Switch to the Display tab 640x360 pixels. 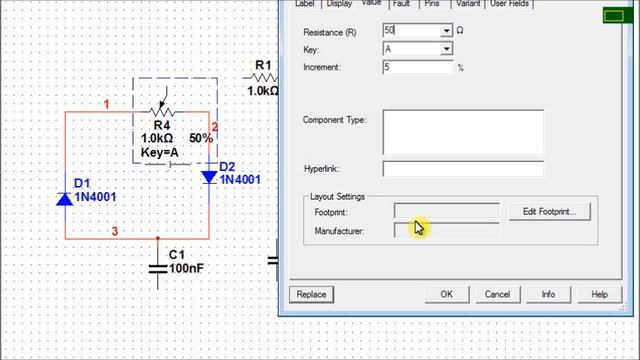click(x=339, y=4)
